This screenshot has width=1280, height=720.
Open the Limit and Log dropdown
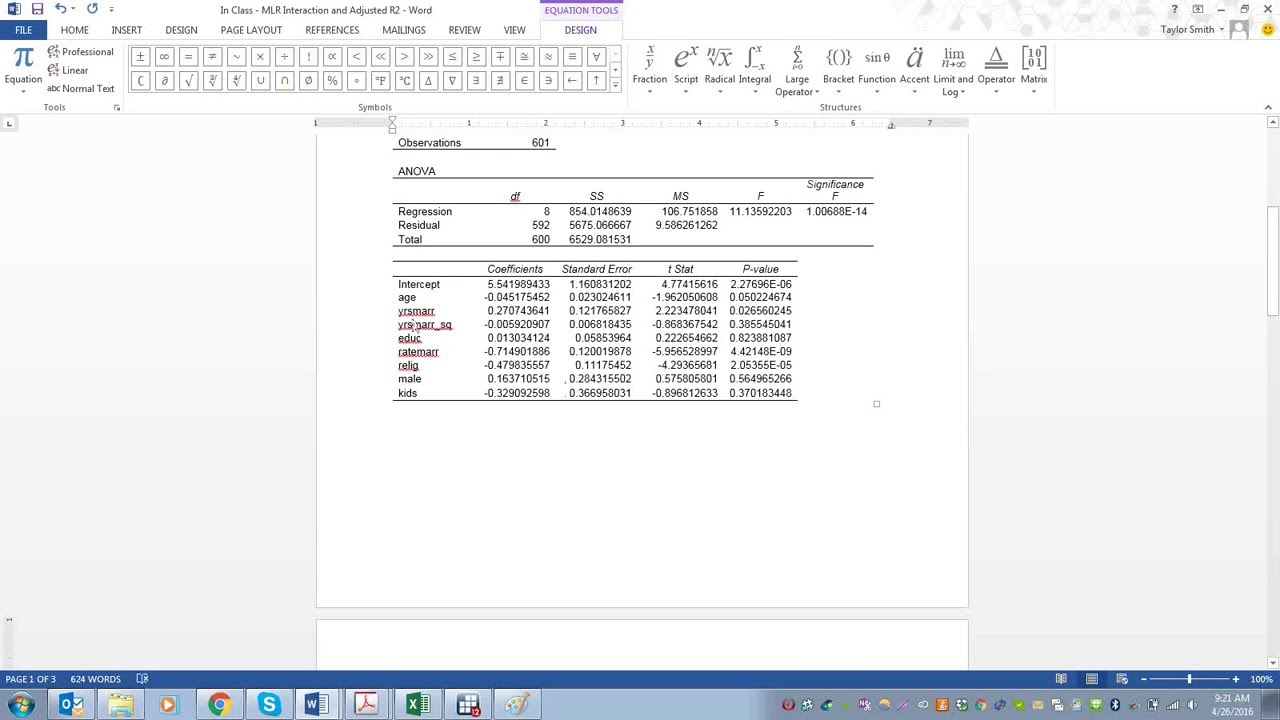tap(953, 71)
